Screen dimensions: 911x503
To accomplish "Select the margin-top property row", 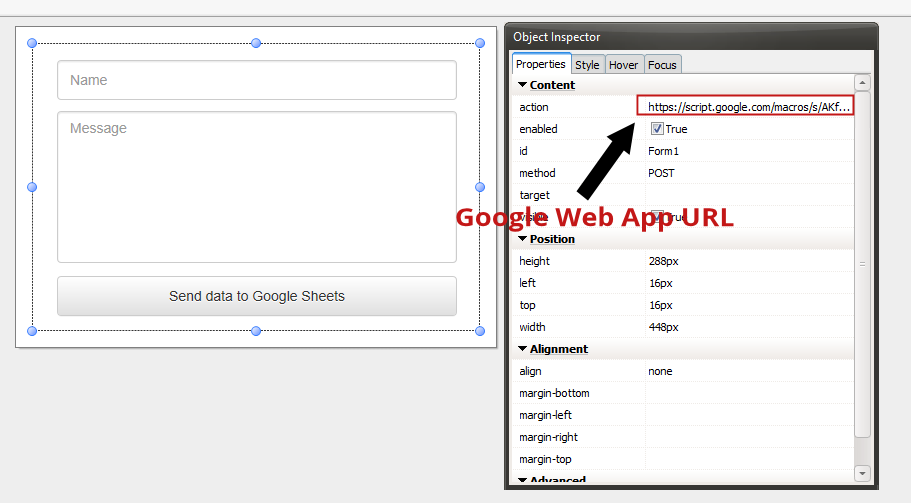I will tap(683, 459).
